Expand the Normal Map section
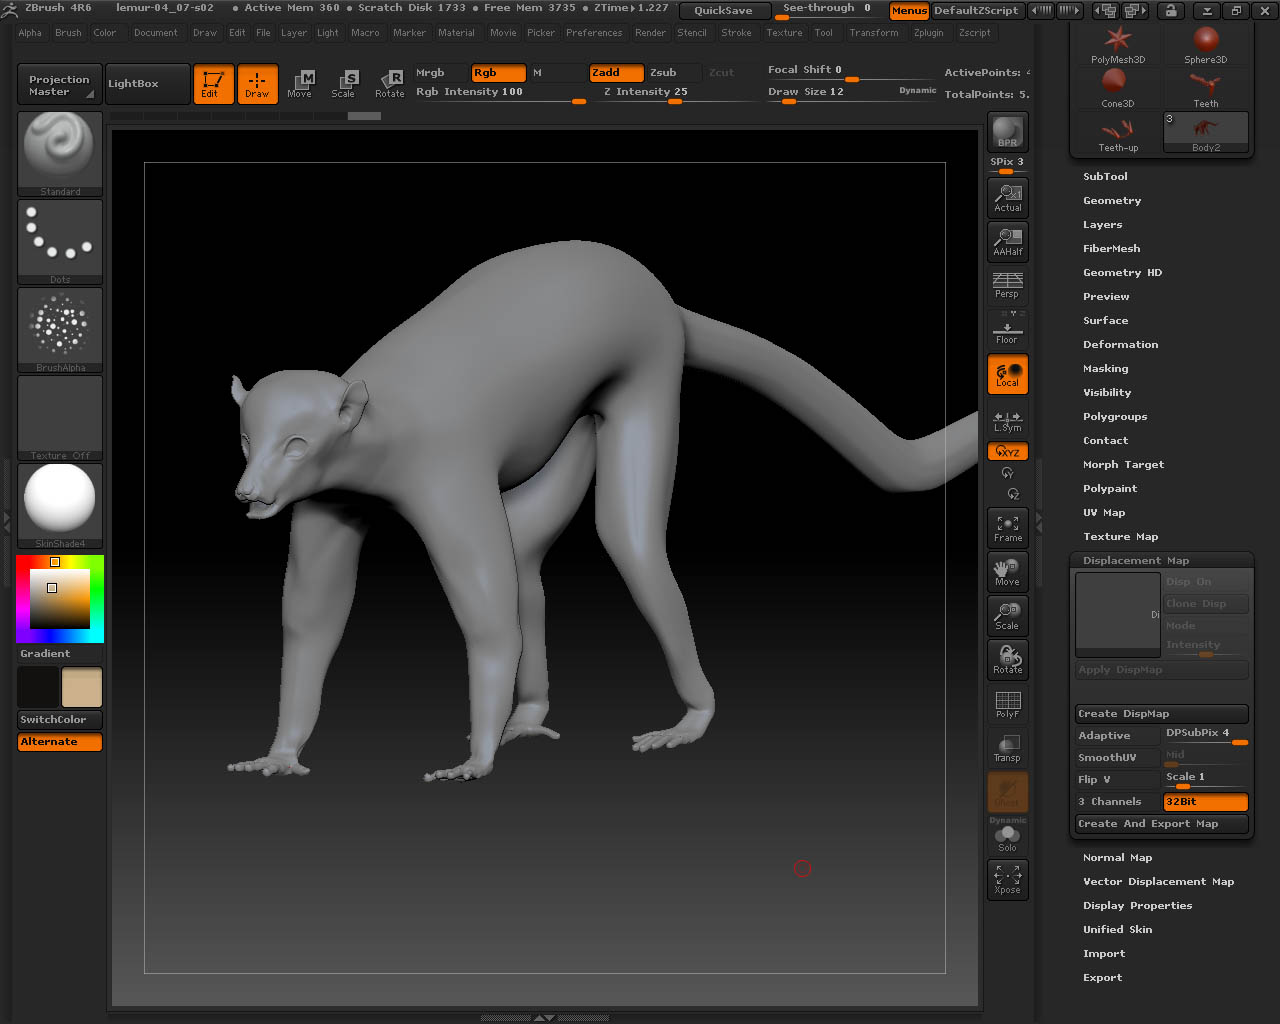Screen dimensions: 1280x1024 tap(1117, 858)
